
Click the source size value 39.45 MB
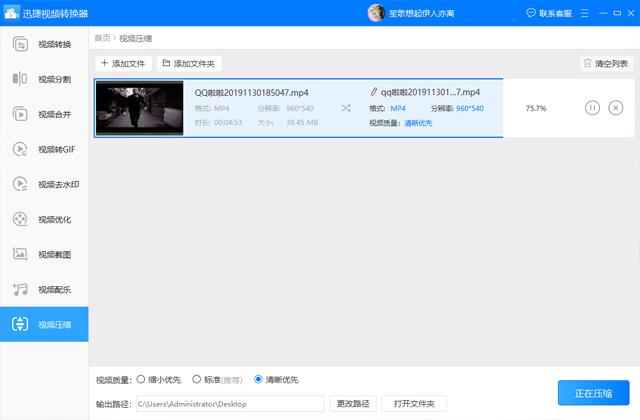point(302,122)
